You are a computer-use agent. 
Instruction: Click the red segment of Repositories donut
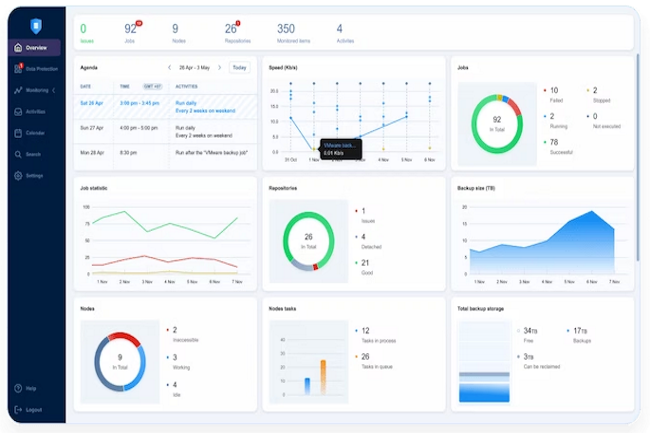(x=315, y=266)
